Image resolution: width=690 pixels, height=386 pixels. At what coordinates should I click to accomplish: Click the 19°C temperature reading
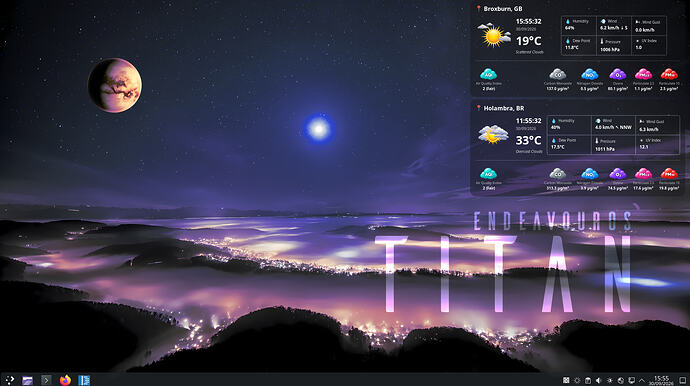coord(529,41)
